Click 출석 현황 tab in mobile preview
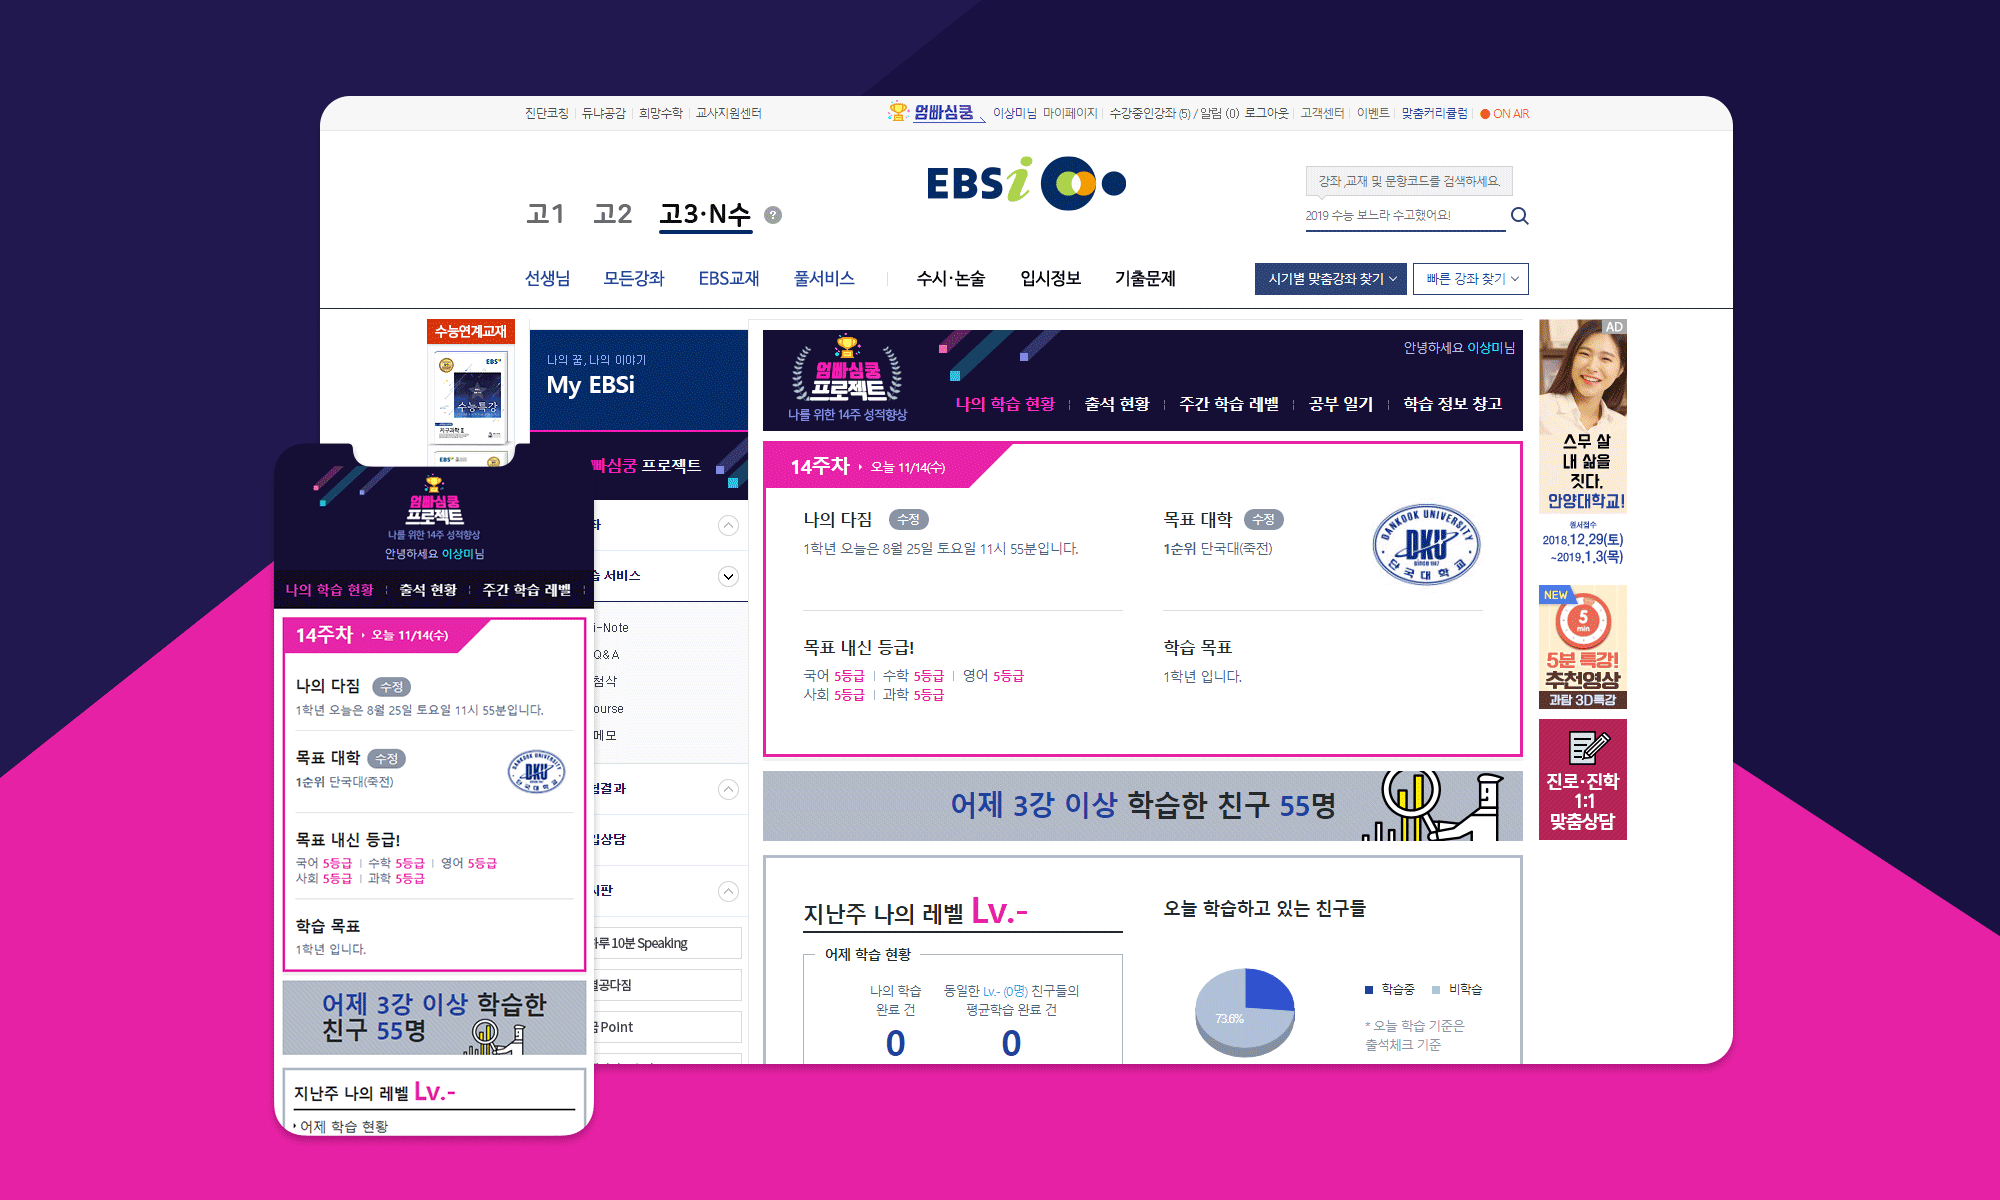 click(428, 590)
